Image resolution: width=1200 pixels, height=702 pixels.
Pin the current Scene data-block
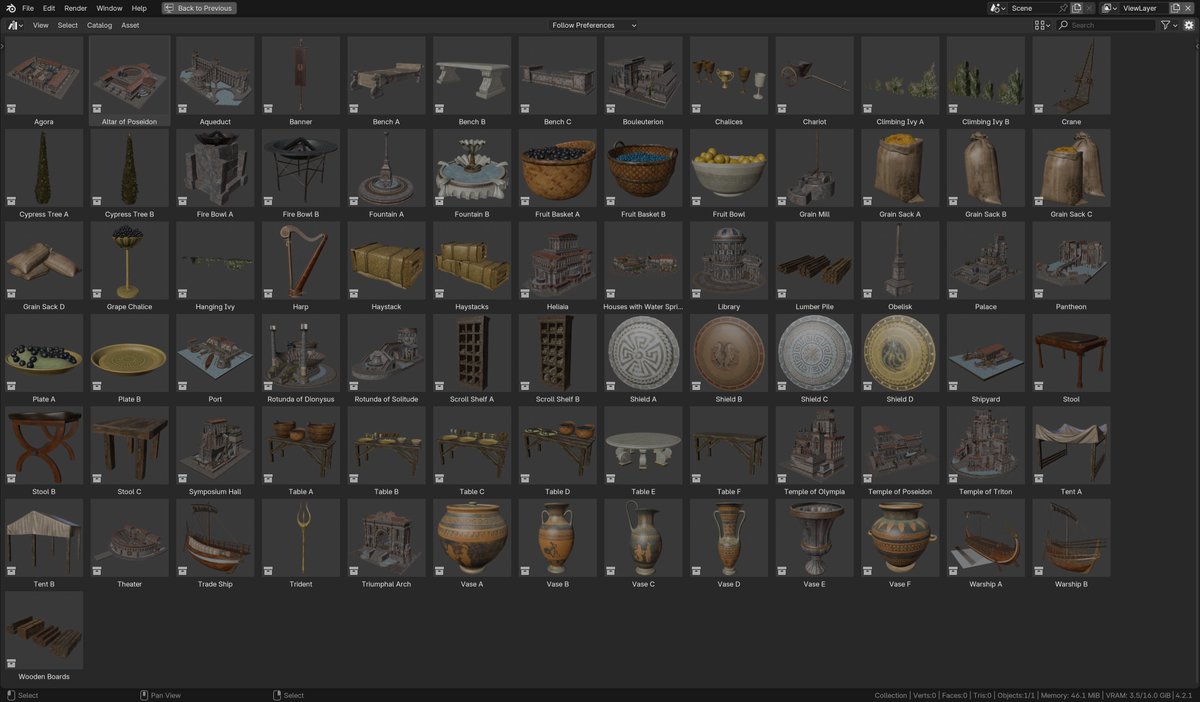point(1063,7)
